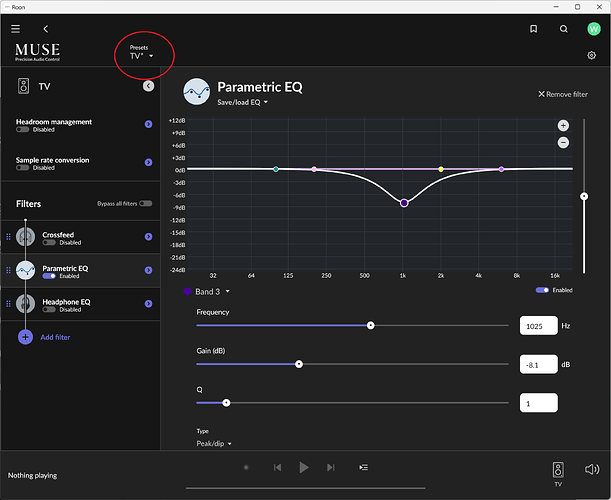
Task: Click Remove filter
Action: 563,94
